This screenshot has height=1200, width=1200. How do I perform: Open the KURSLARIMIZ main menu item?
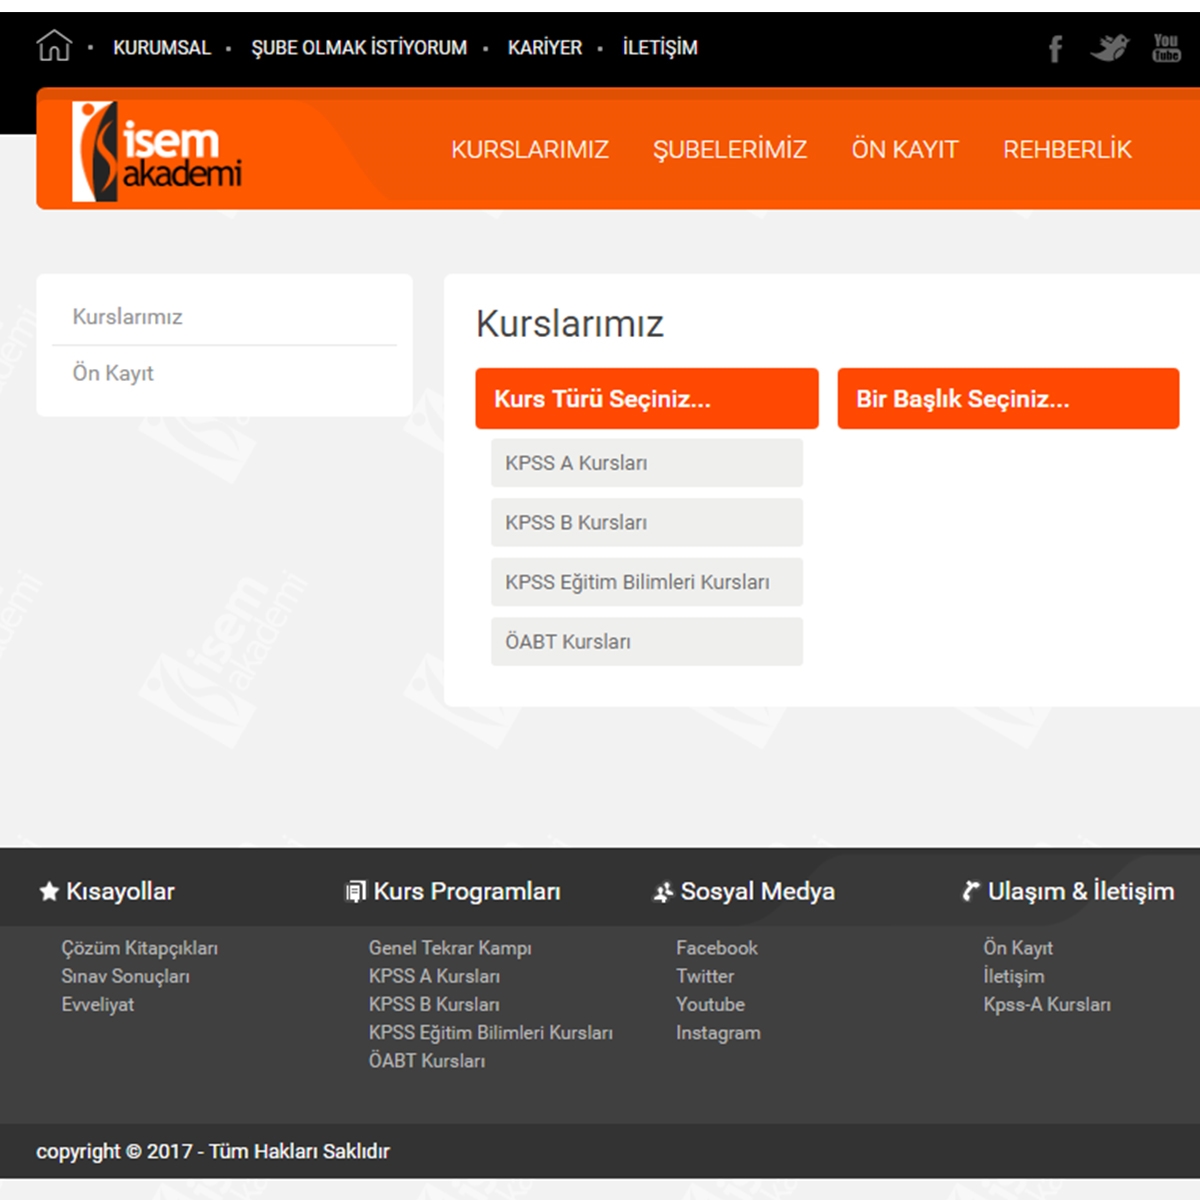pyautogui.click(x=529, y=150)
